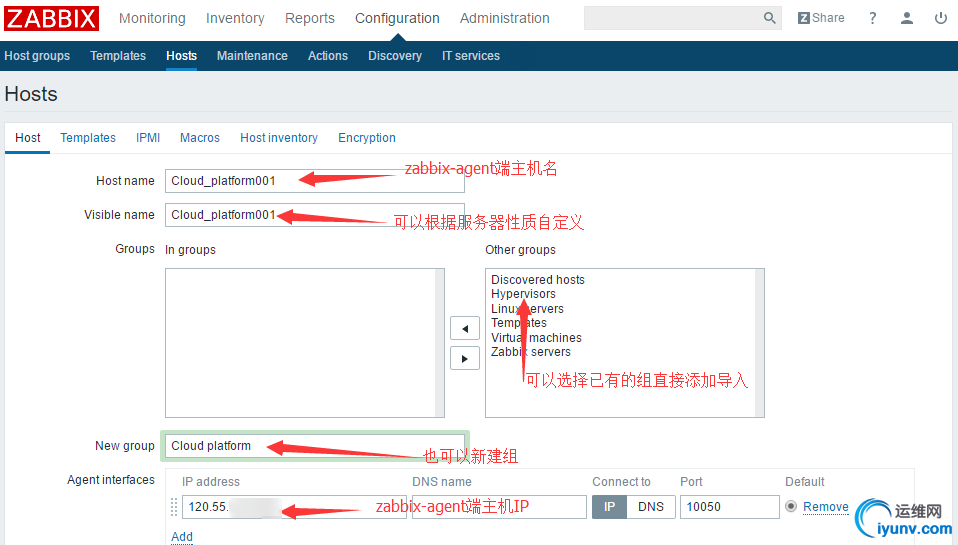
Task: Click the DNS name field
Action: click(499, 507)
